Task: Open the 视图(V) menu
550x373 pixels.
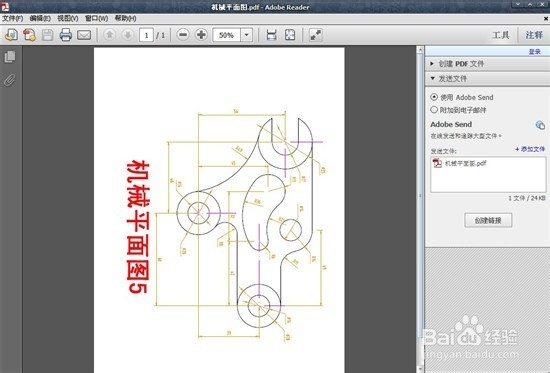Action: [x=68, y=18]
